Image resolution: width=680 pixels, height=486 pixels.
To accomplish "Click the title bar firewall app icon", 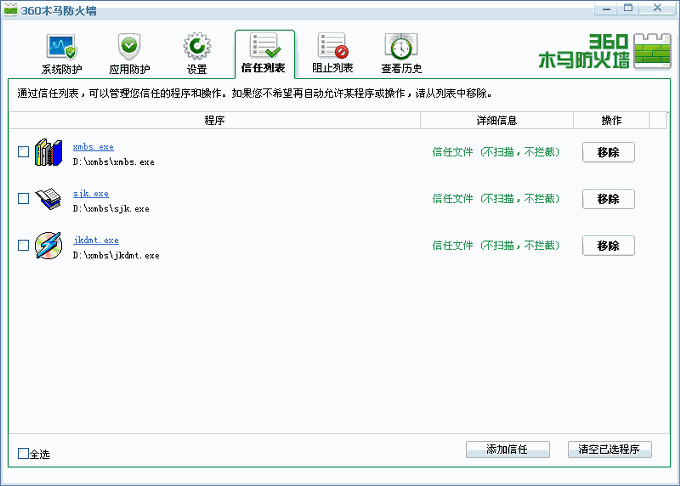I will (10, 9).
